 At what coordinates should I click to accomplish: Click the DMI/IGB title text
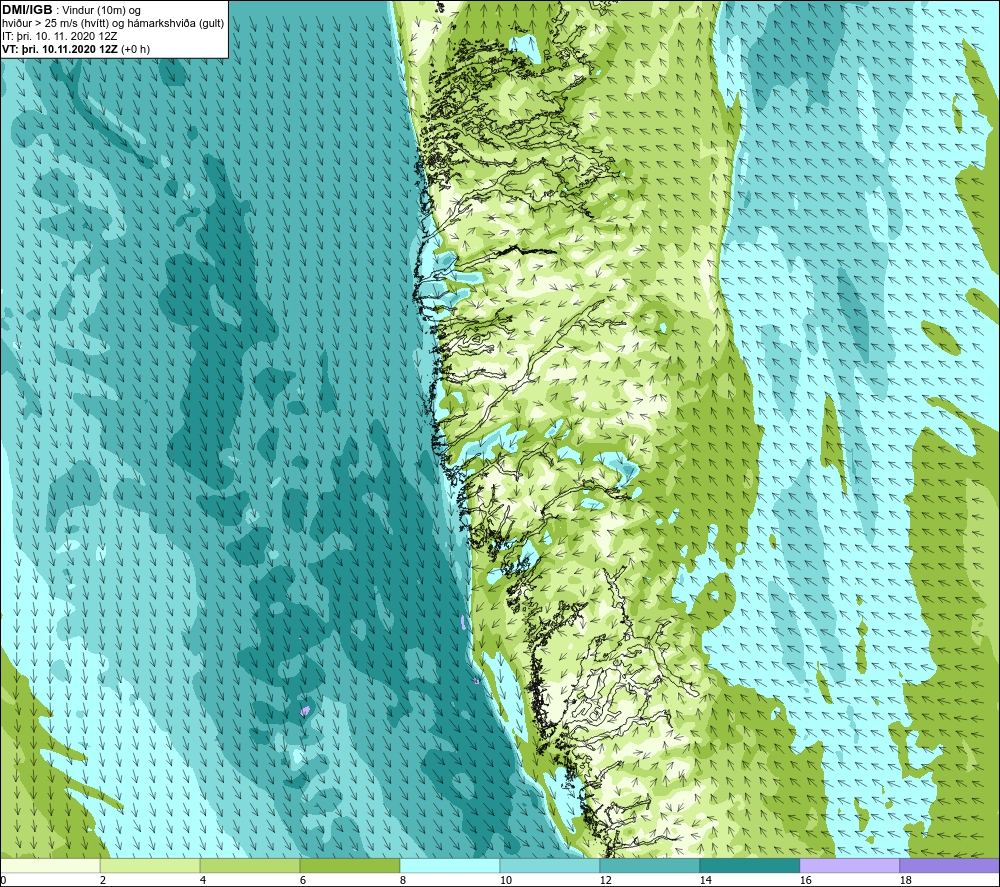[27, 10]
